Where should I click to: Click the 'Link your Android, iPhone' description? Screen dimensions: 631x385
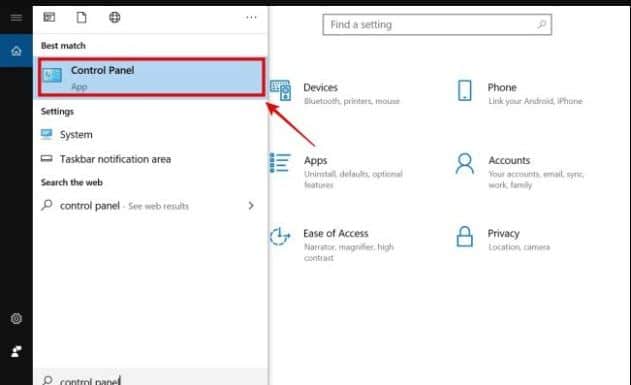click(536, 101)
